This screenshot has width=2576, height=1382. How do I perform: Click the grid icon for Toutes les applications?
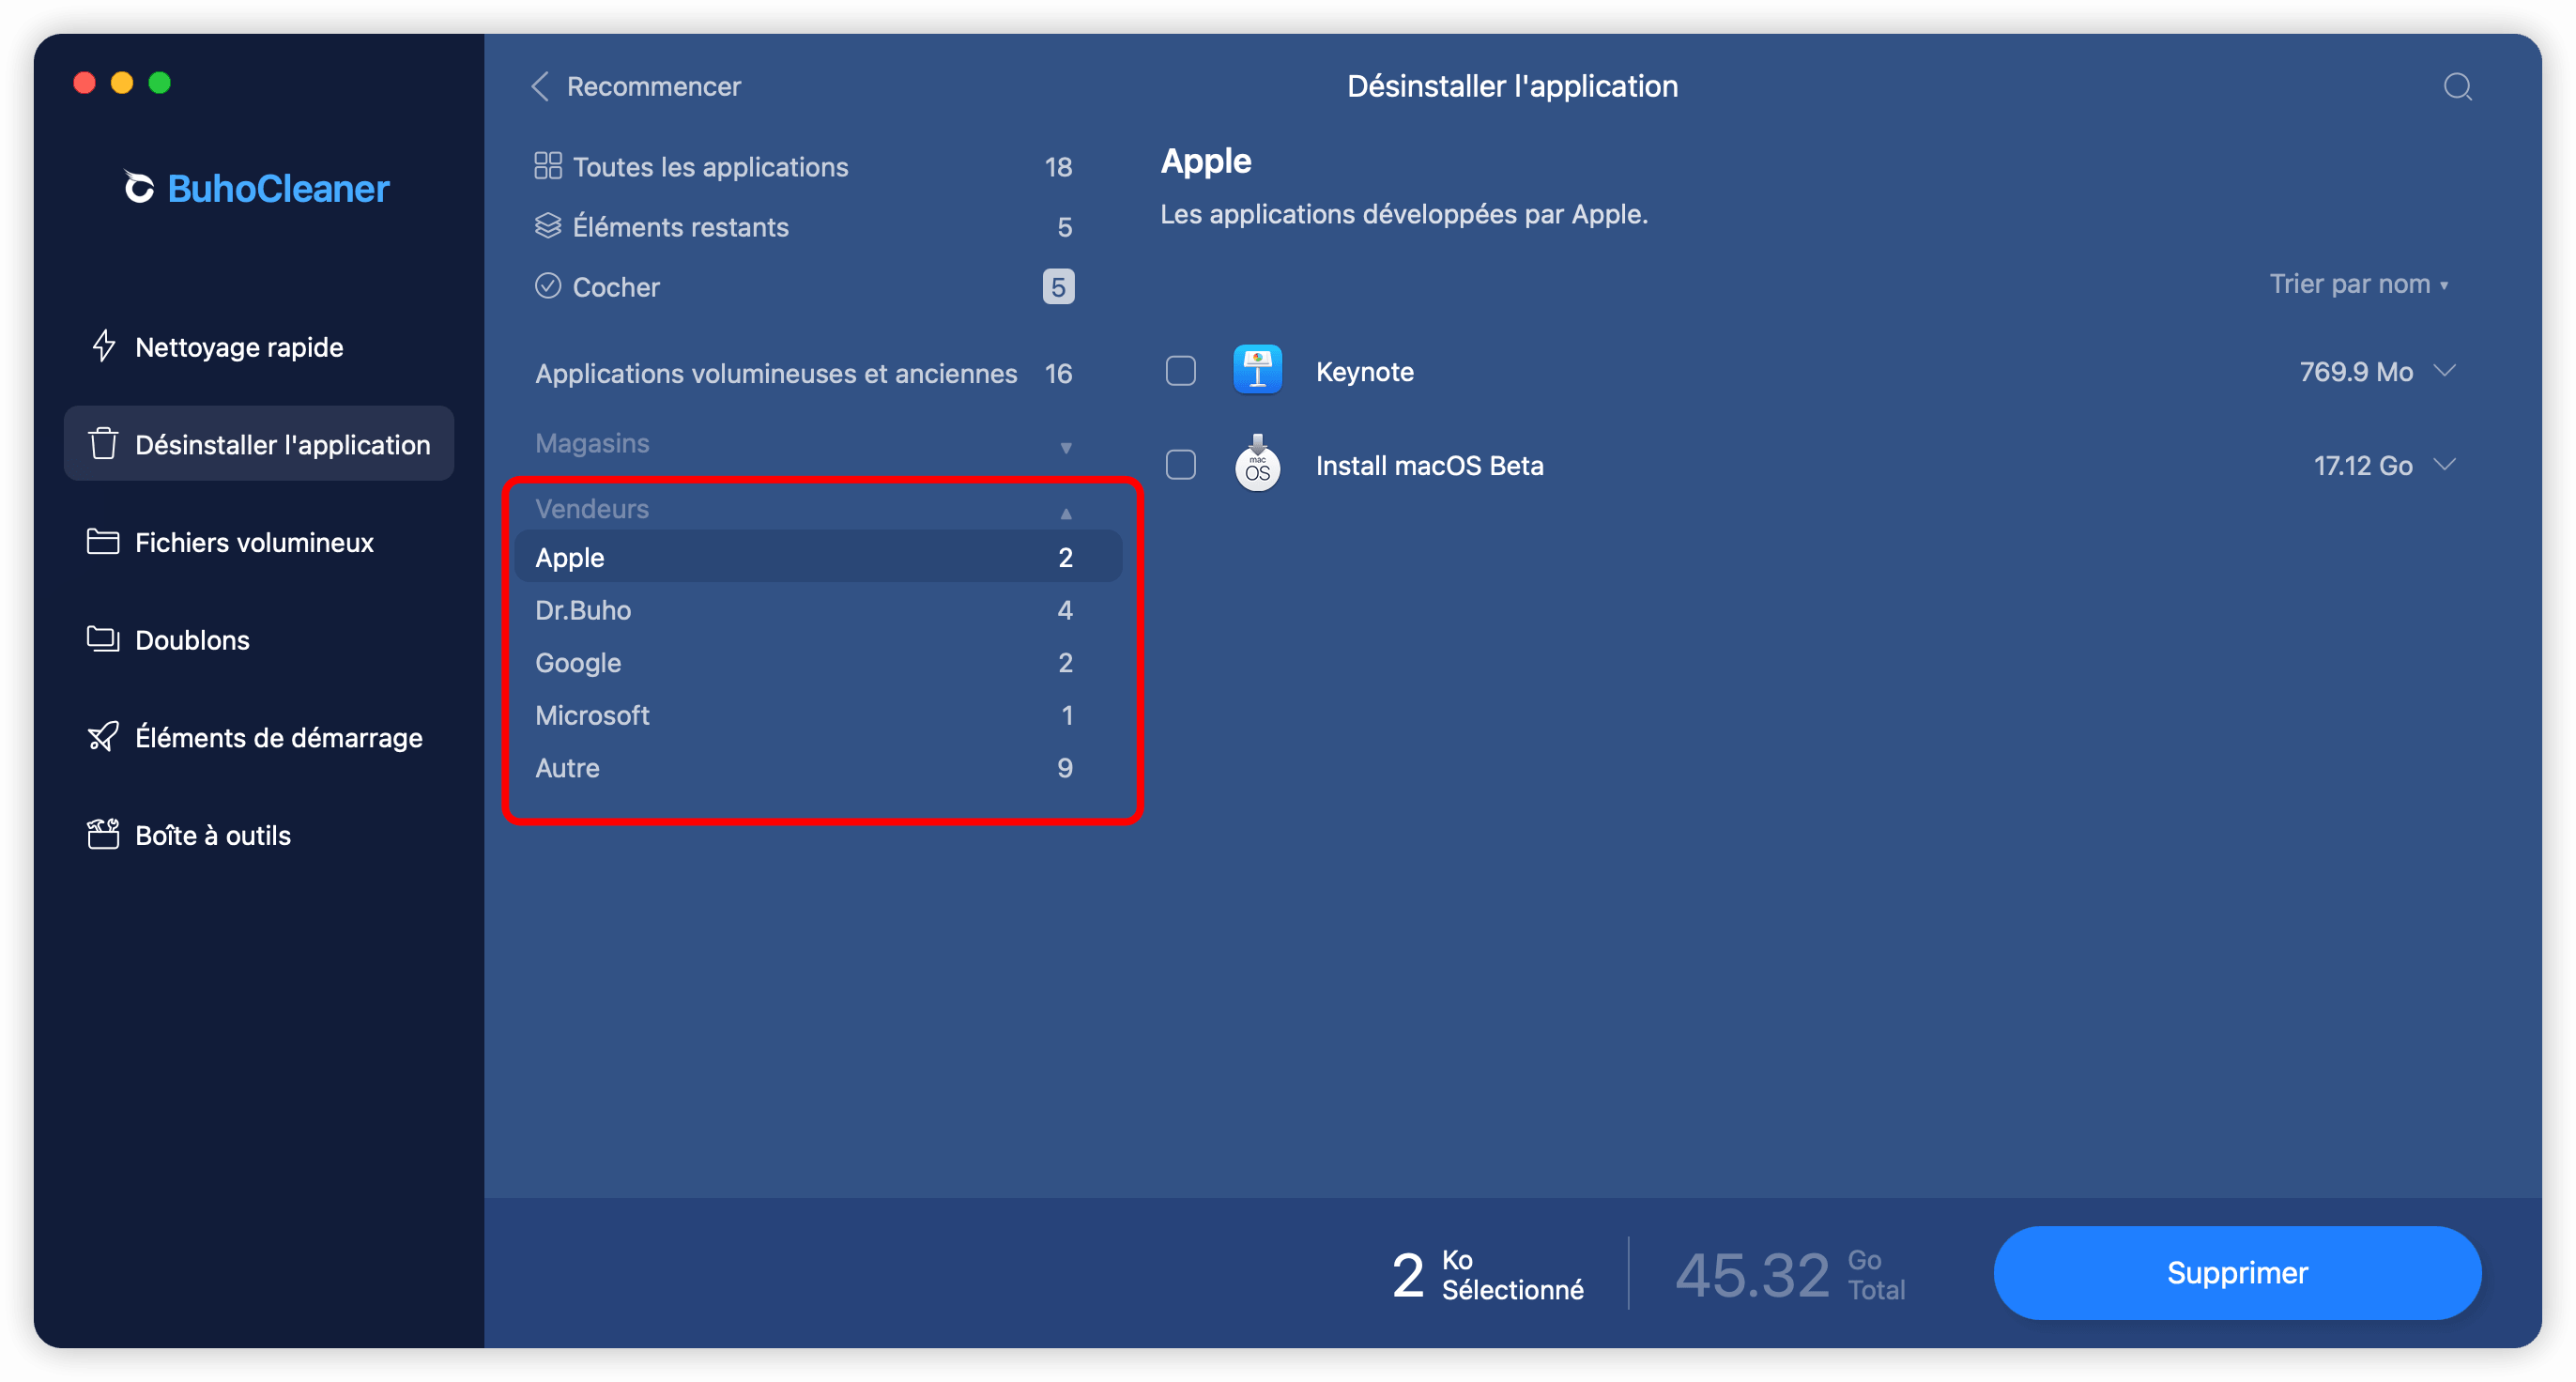click(547, 165)
